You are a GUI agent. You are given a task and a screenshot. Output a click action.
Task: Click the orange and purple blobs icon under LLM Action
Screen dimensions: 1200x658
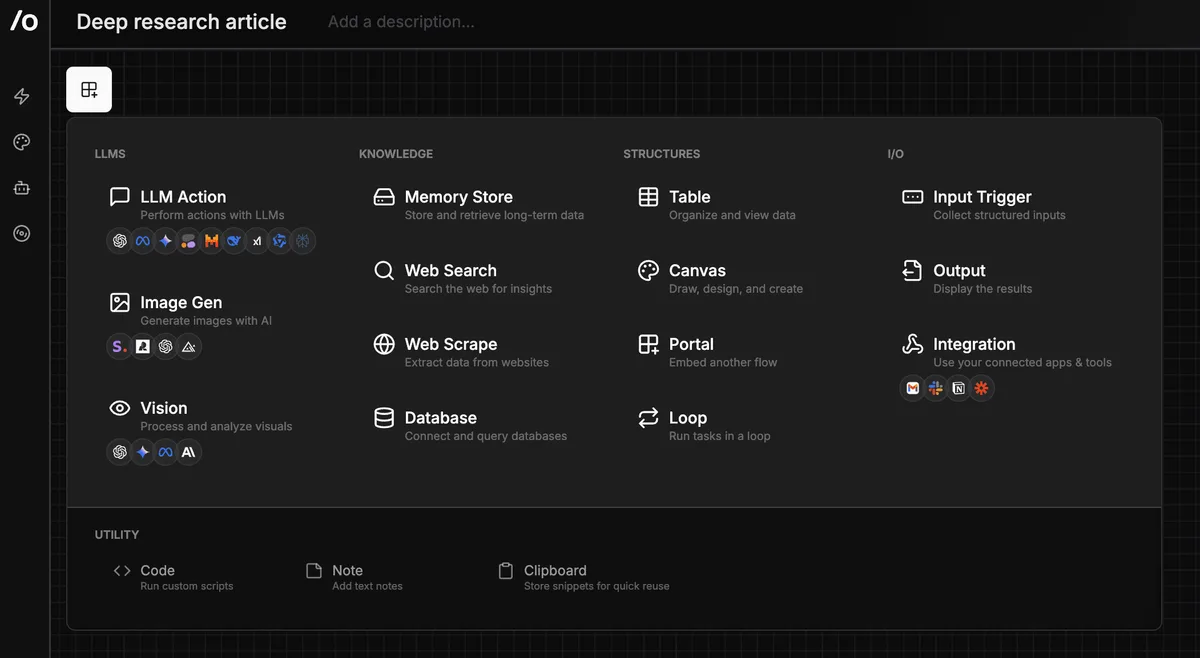coord(189,241)
